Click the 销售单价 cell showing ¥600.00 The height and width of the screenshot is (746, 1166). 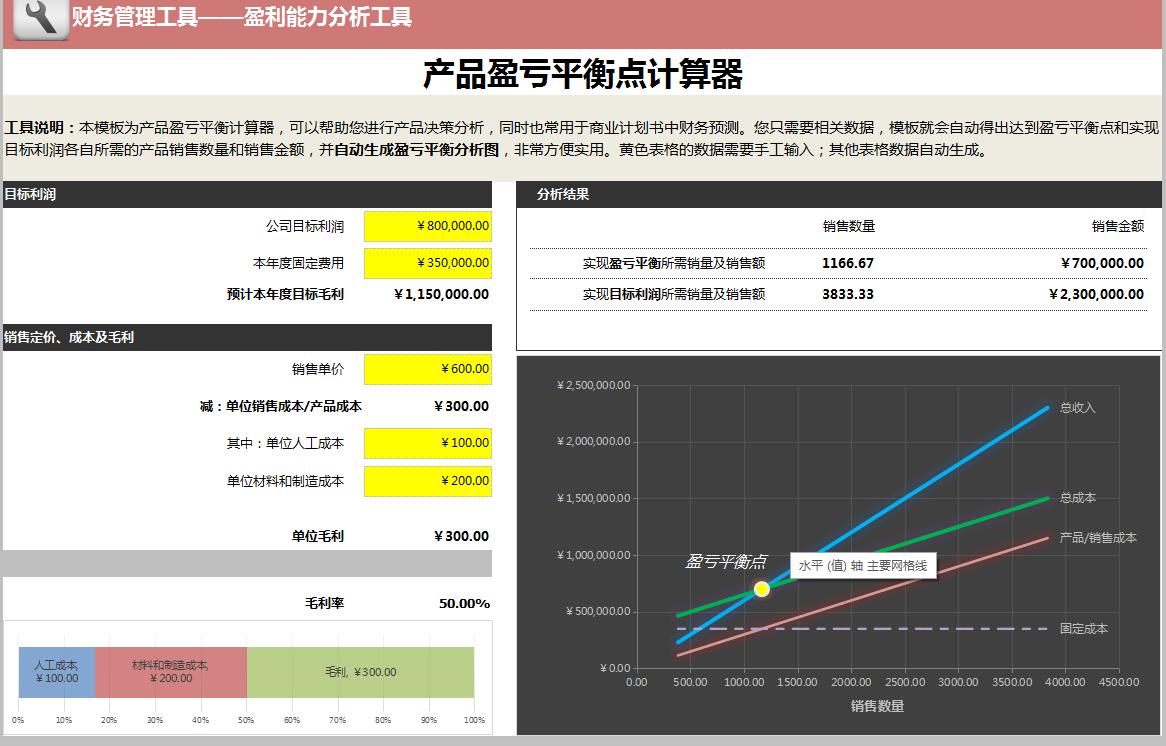pyautogui.click(x=428, y=369)
